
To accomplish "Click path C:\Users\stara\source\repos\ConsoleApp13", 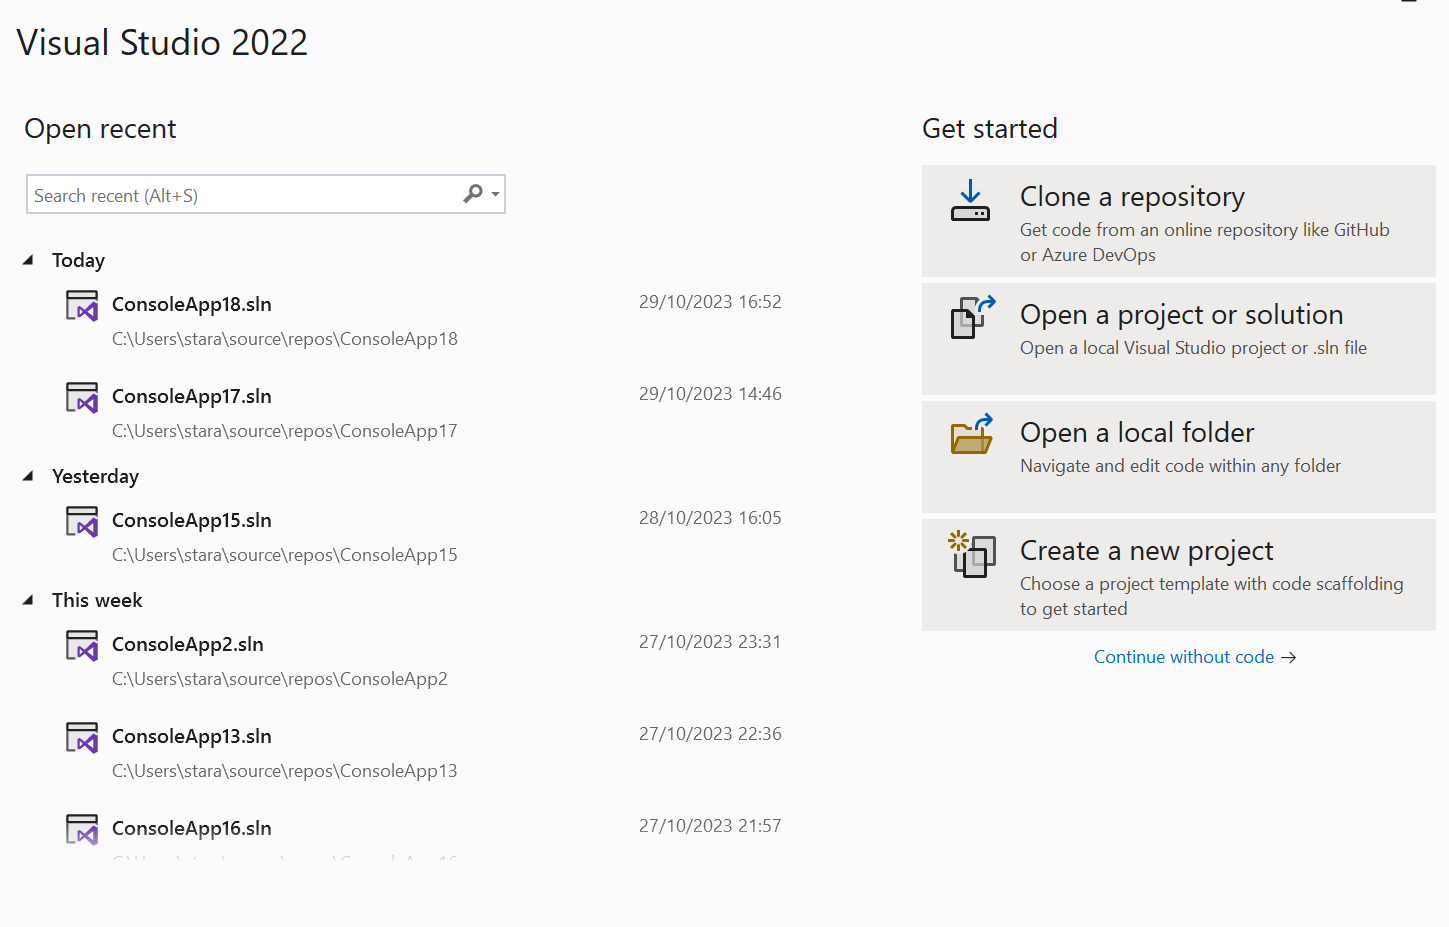I will pyautogui.click(x=284, y=771).
